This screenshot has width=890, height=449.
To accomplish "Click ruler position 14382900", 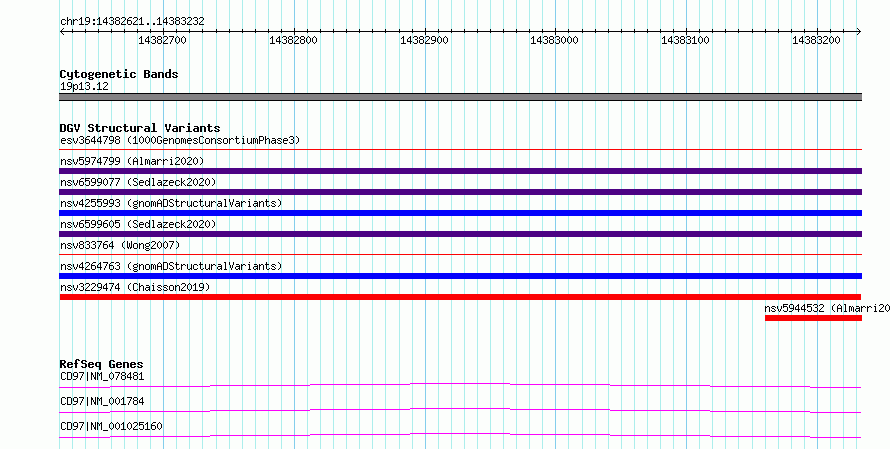I will 424,40.
